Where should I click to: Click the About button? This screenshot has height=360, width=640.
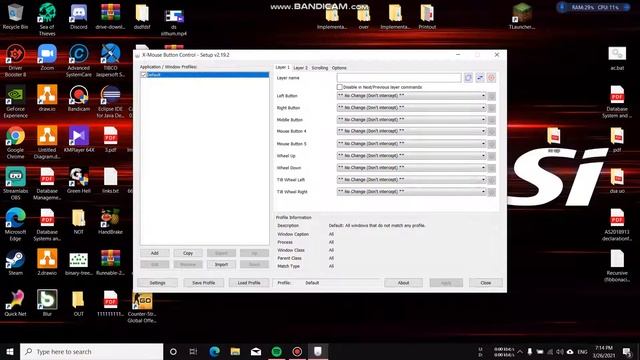click(403, 283)
